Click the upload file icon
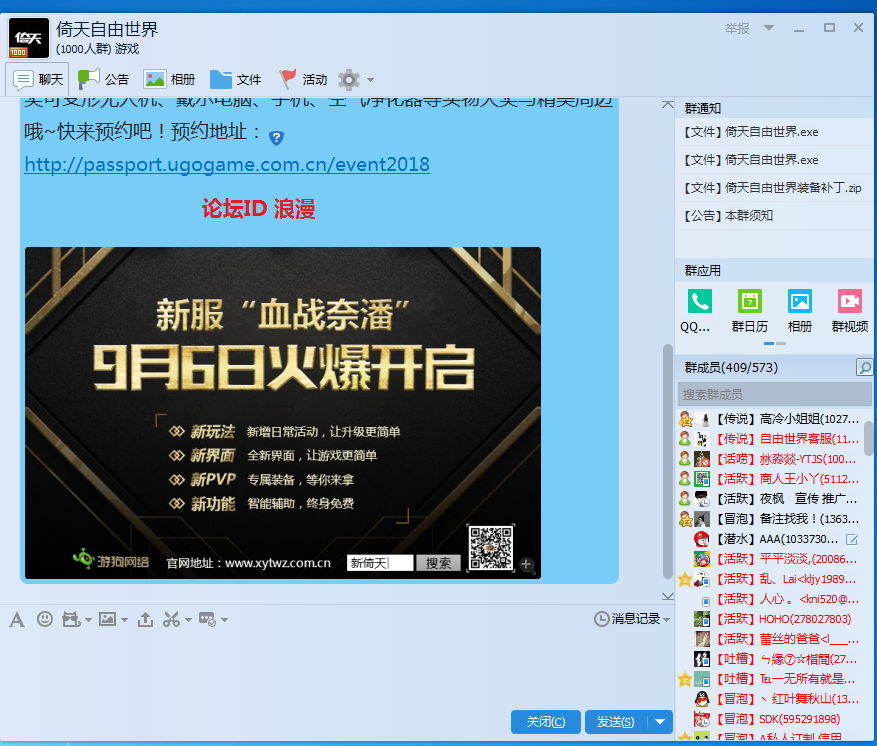 tap(145, 620)
